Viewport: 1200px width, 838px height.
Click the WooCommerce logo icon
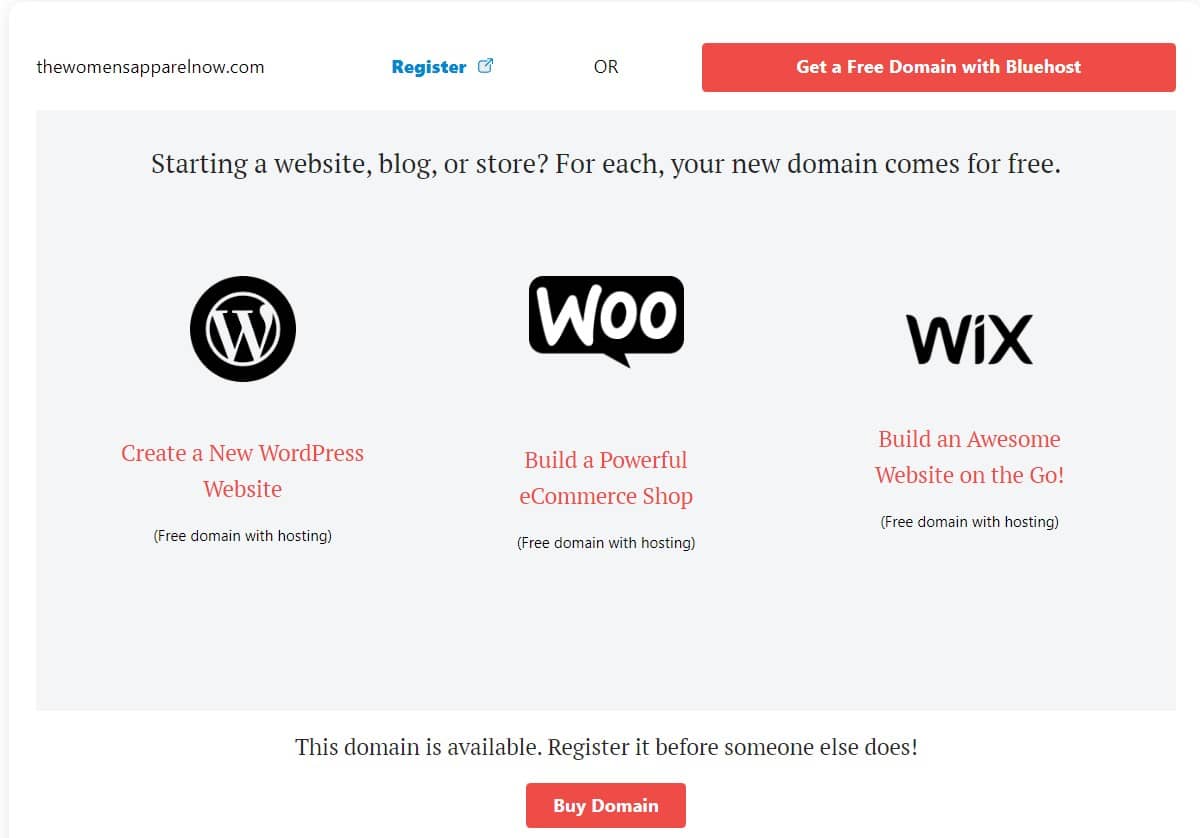click(606, 321)
